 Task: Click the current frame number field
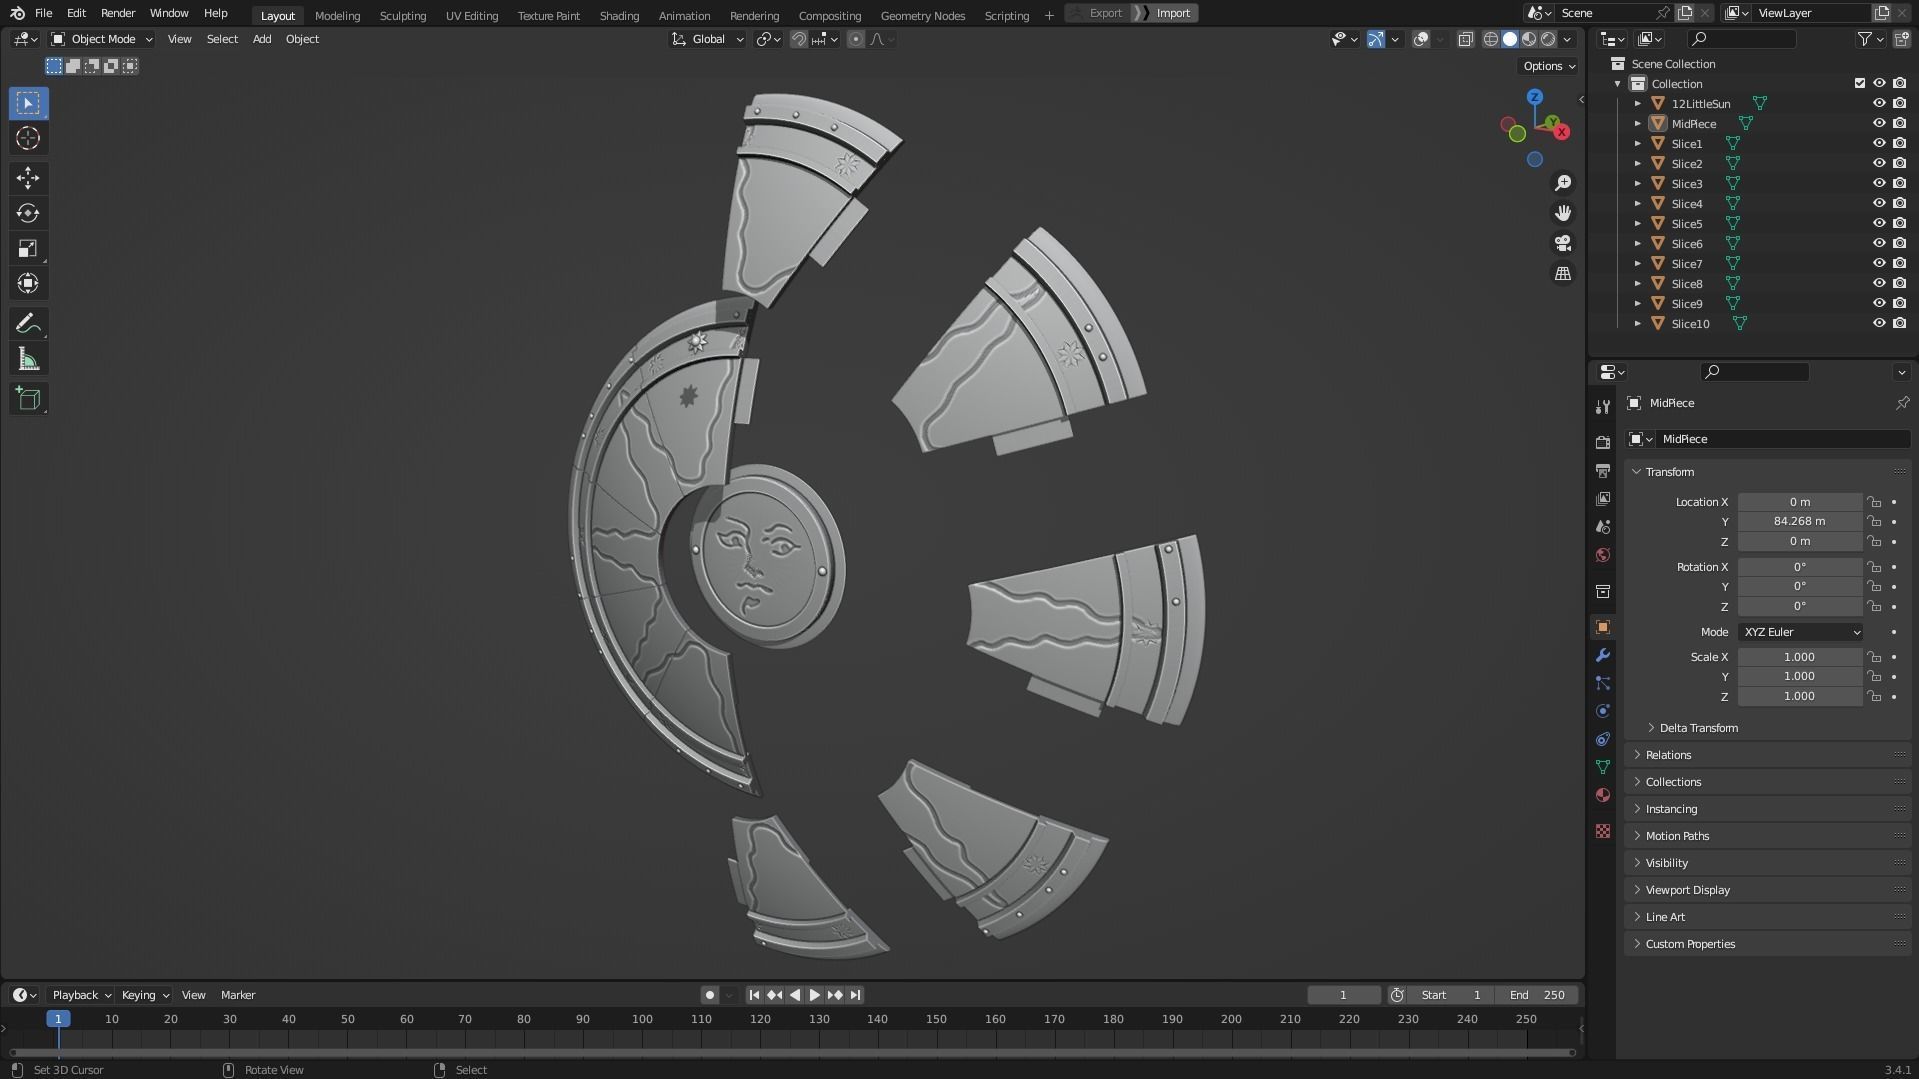pyautogui.click(x=1343, y=995)
